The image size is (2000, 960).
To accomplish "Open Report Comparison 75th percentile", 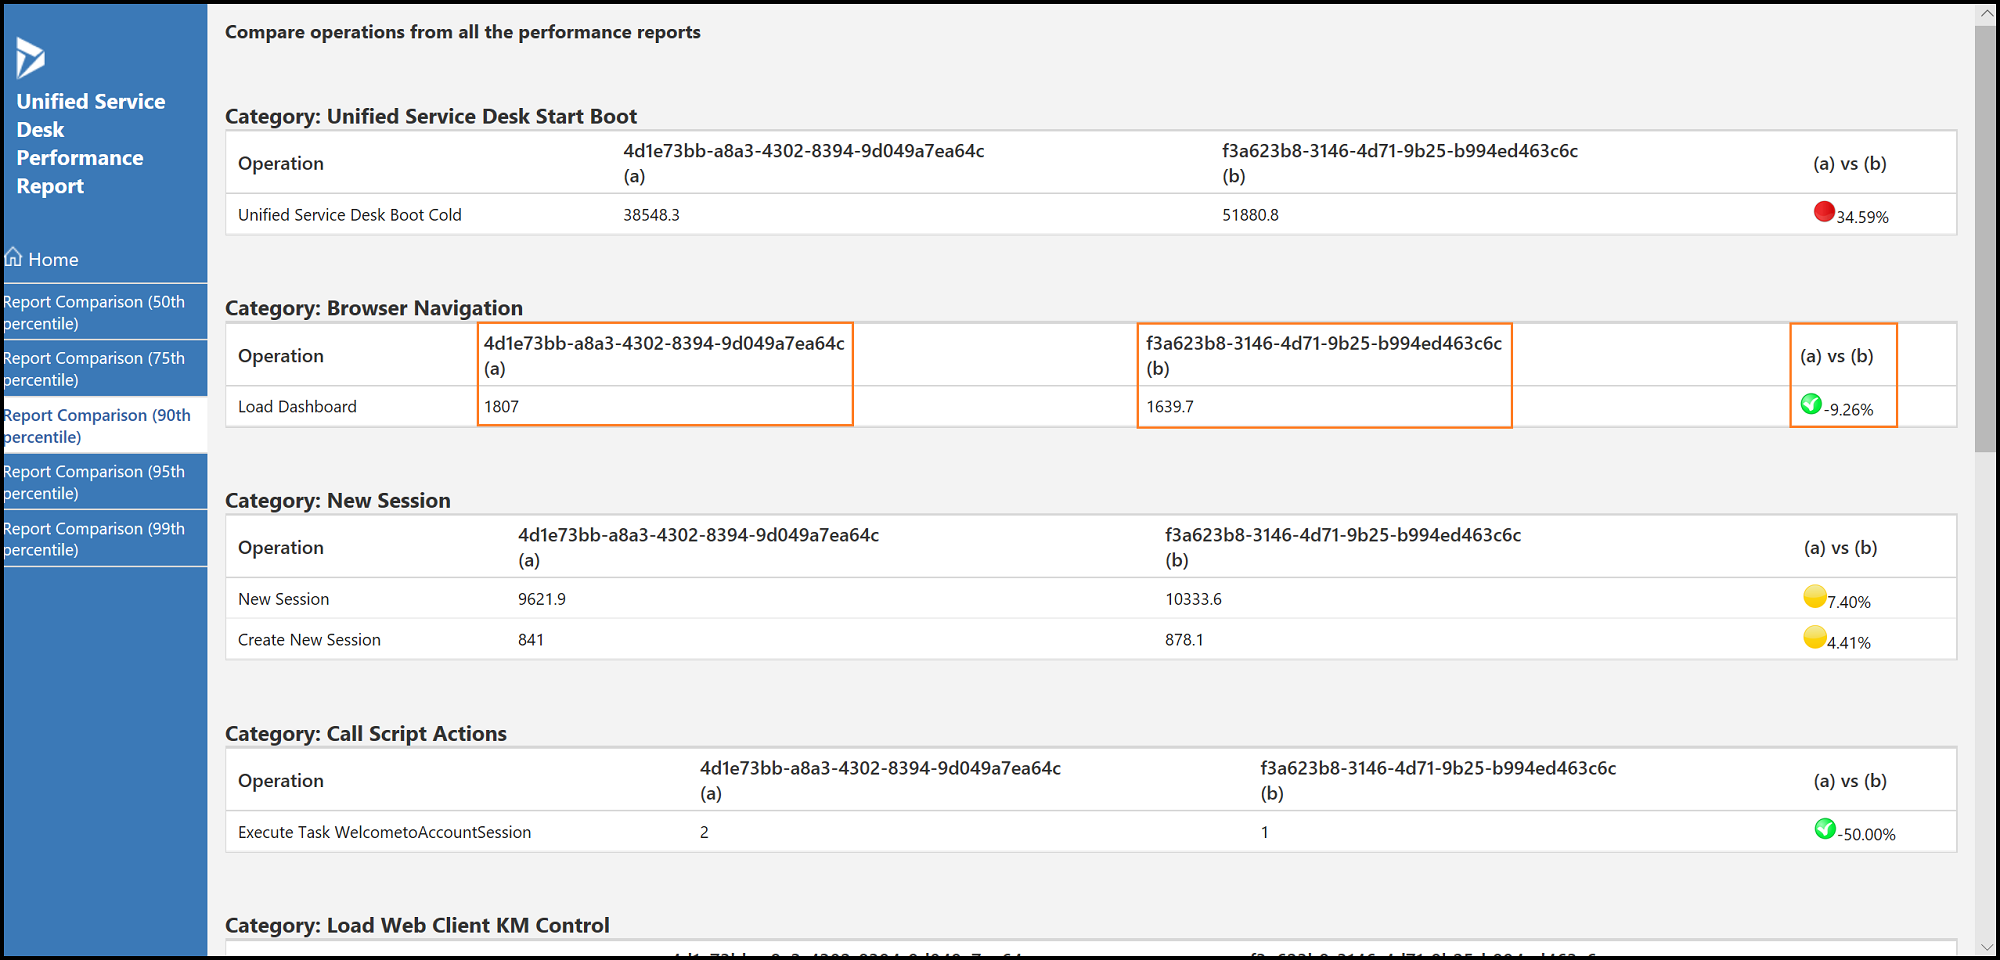I will click(x=104, y=368).
